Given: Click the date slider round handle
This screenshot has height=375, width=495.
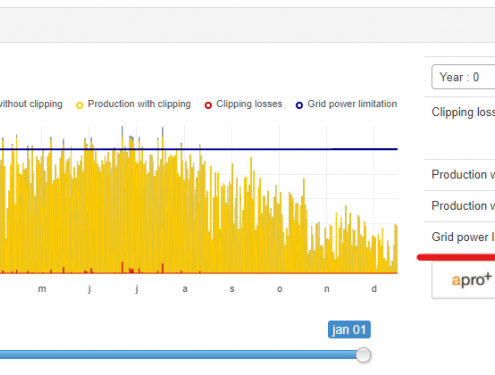Looking at the screenshot, I should click(x=363, y=355).
